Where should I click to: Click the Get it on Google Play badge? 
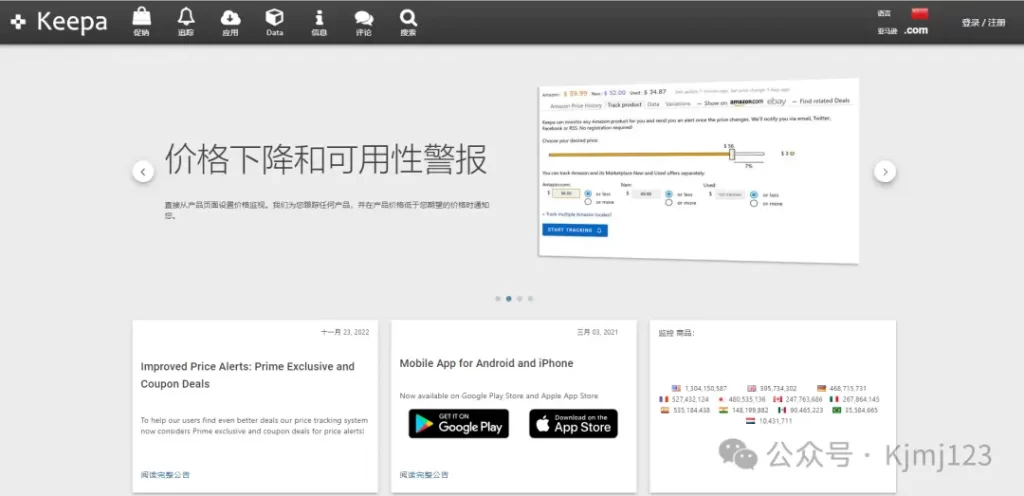click(x=458, y=424)
